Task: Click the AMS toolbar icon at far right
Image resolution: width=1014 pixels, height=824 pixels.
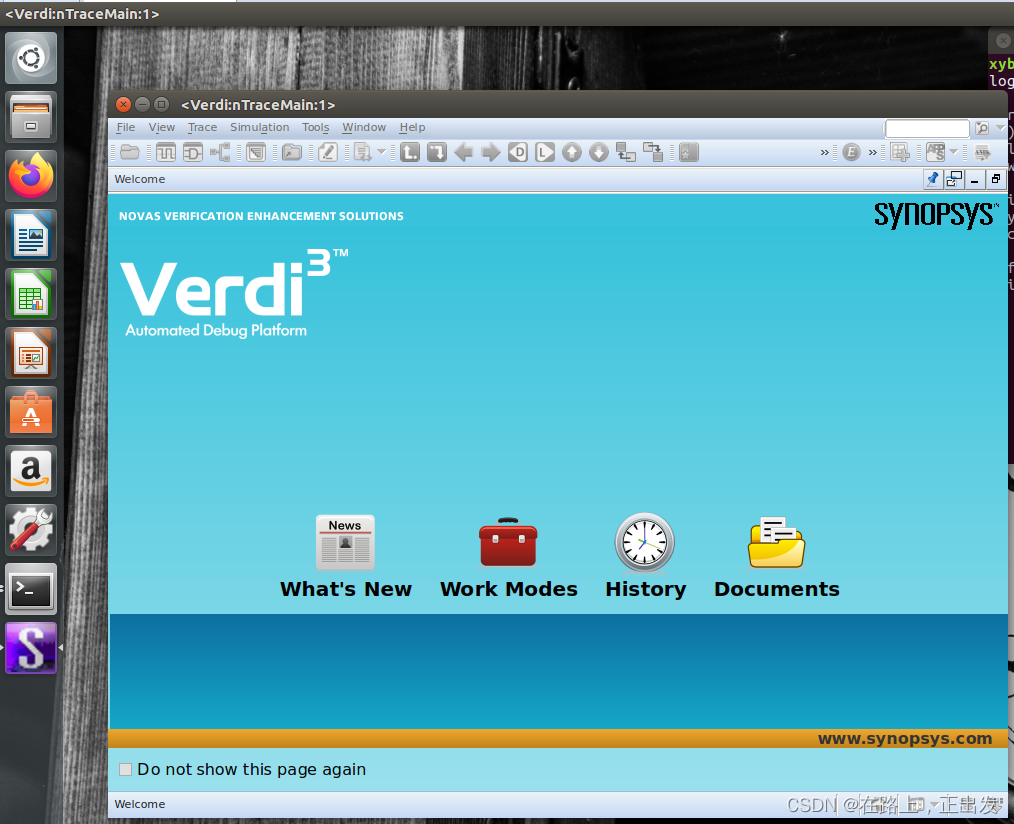Action: coord(982,153)
